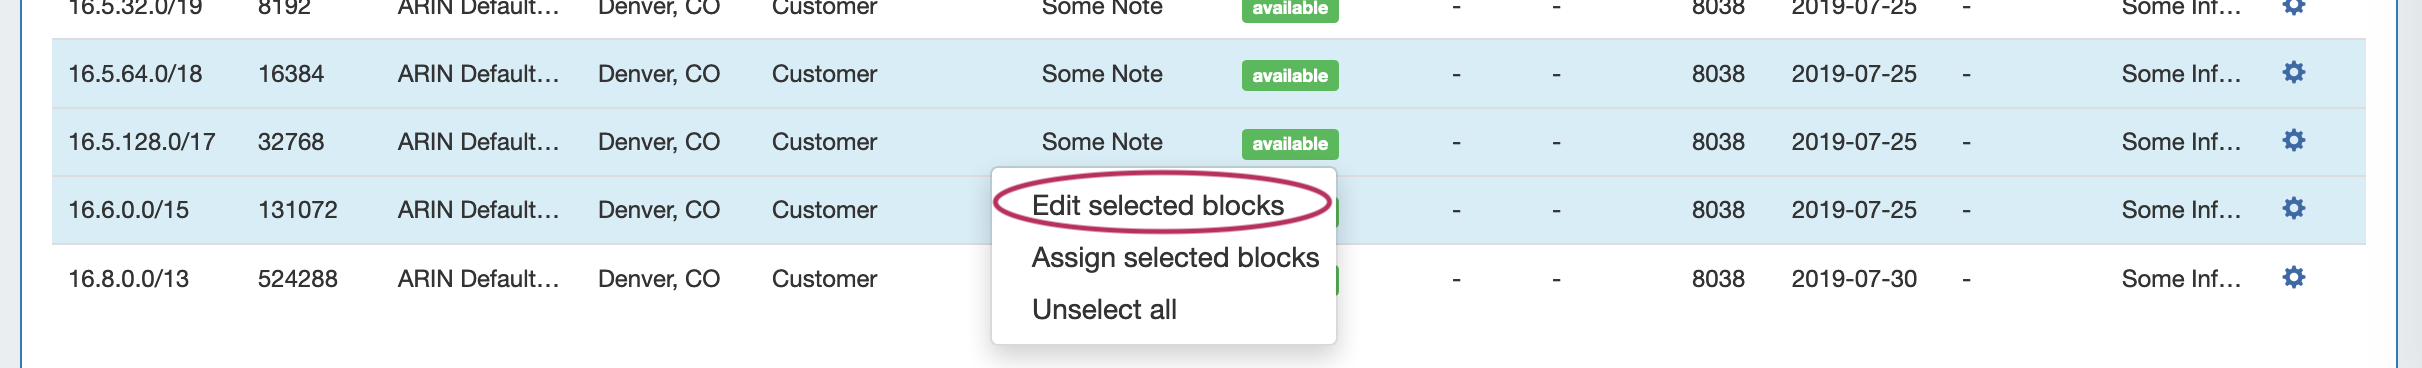Click Some Note in 16.5.128.0/17 row

(x=1102, y=142)
